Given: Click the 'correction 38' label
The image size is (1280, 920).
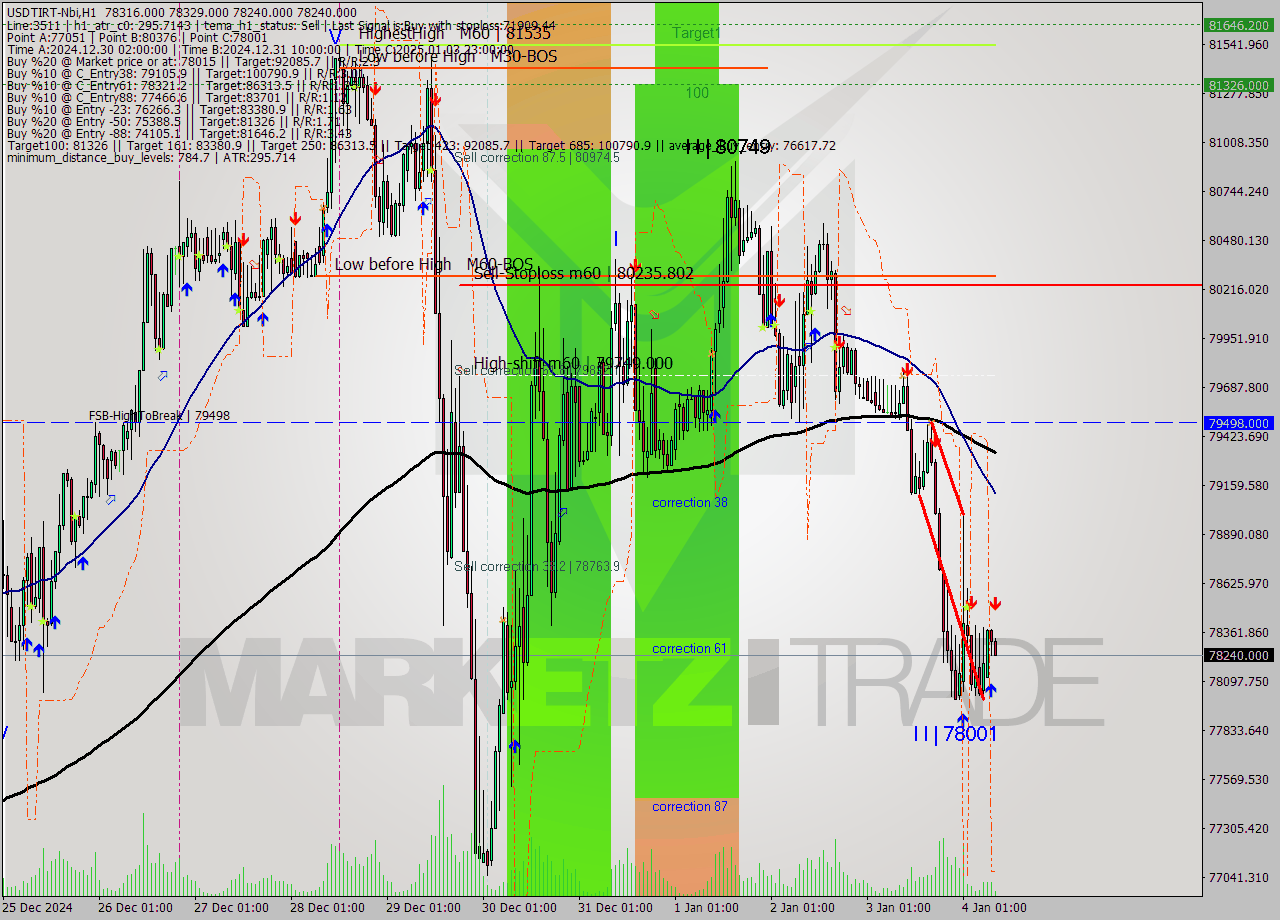Looking at the screenshot, I should [690, 502].
